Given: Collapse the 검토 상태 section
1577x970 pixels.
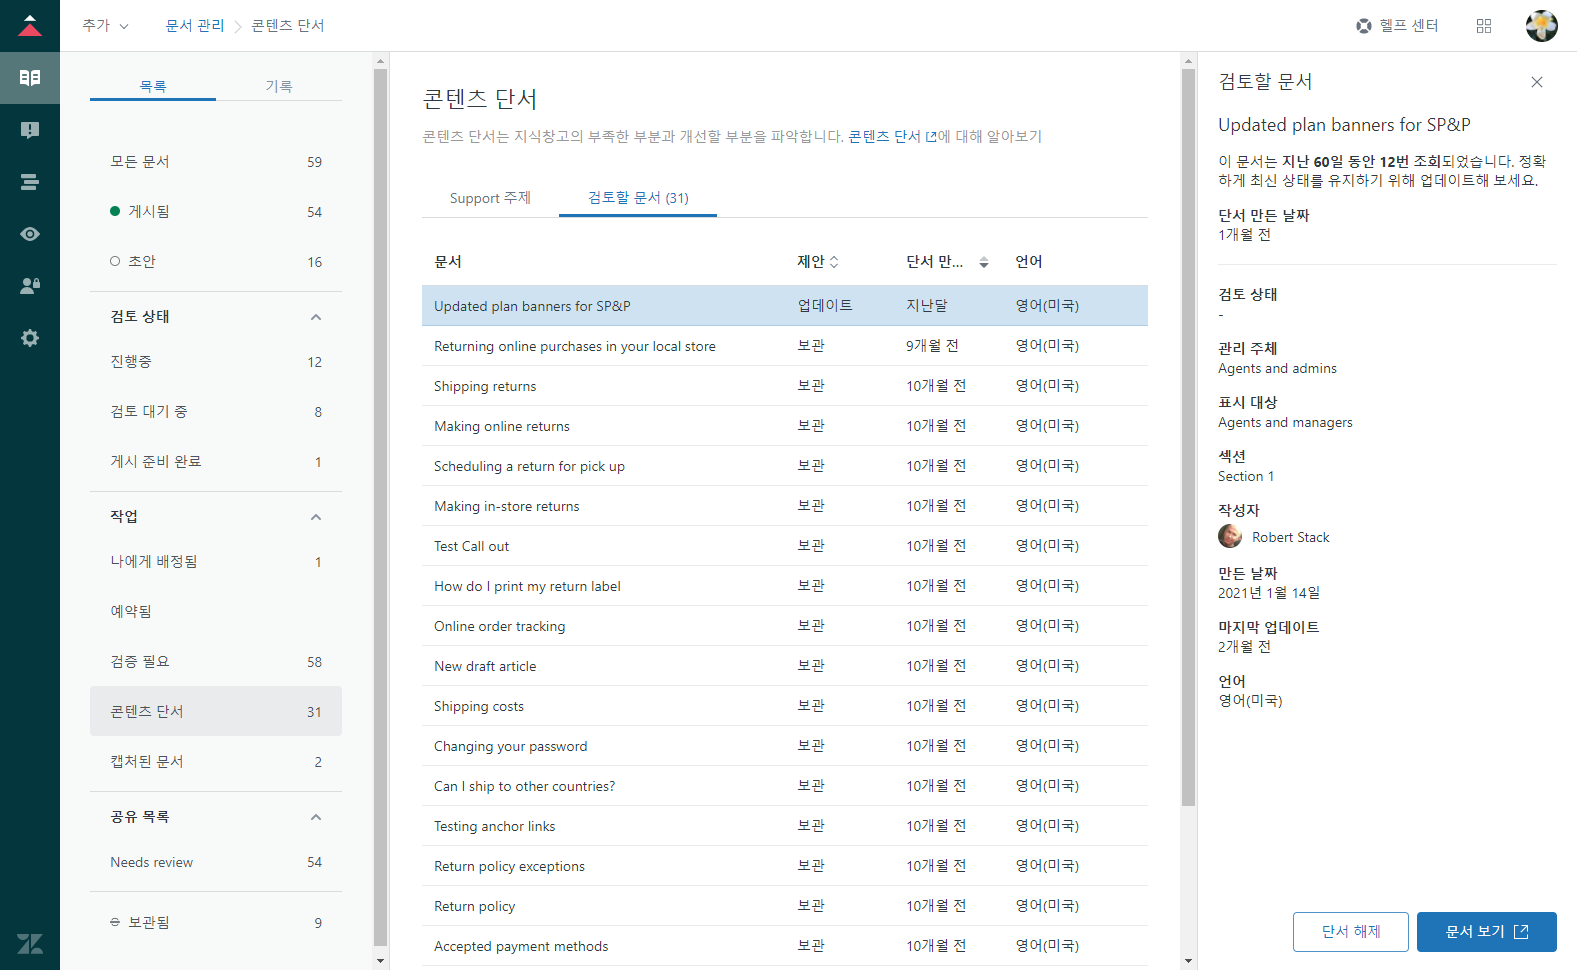Looking at the screenshot, I should click(316, 317).
